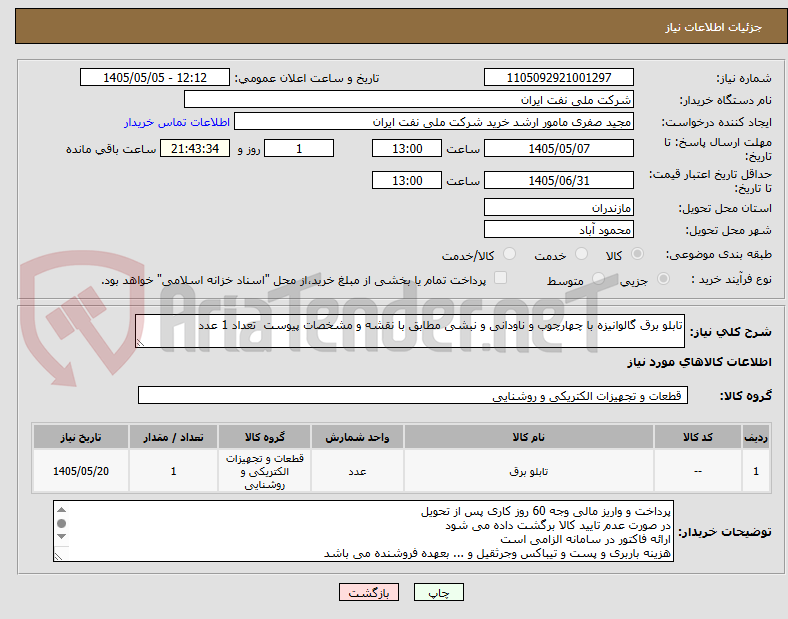Click the remaining days field showing 1
Image resolution: width=788 pixels, height=619 pixels.
tap(299, 148)
